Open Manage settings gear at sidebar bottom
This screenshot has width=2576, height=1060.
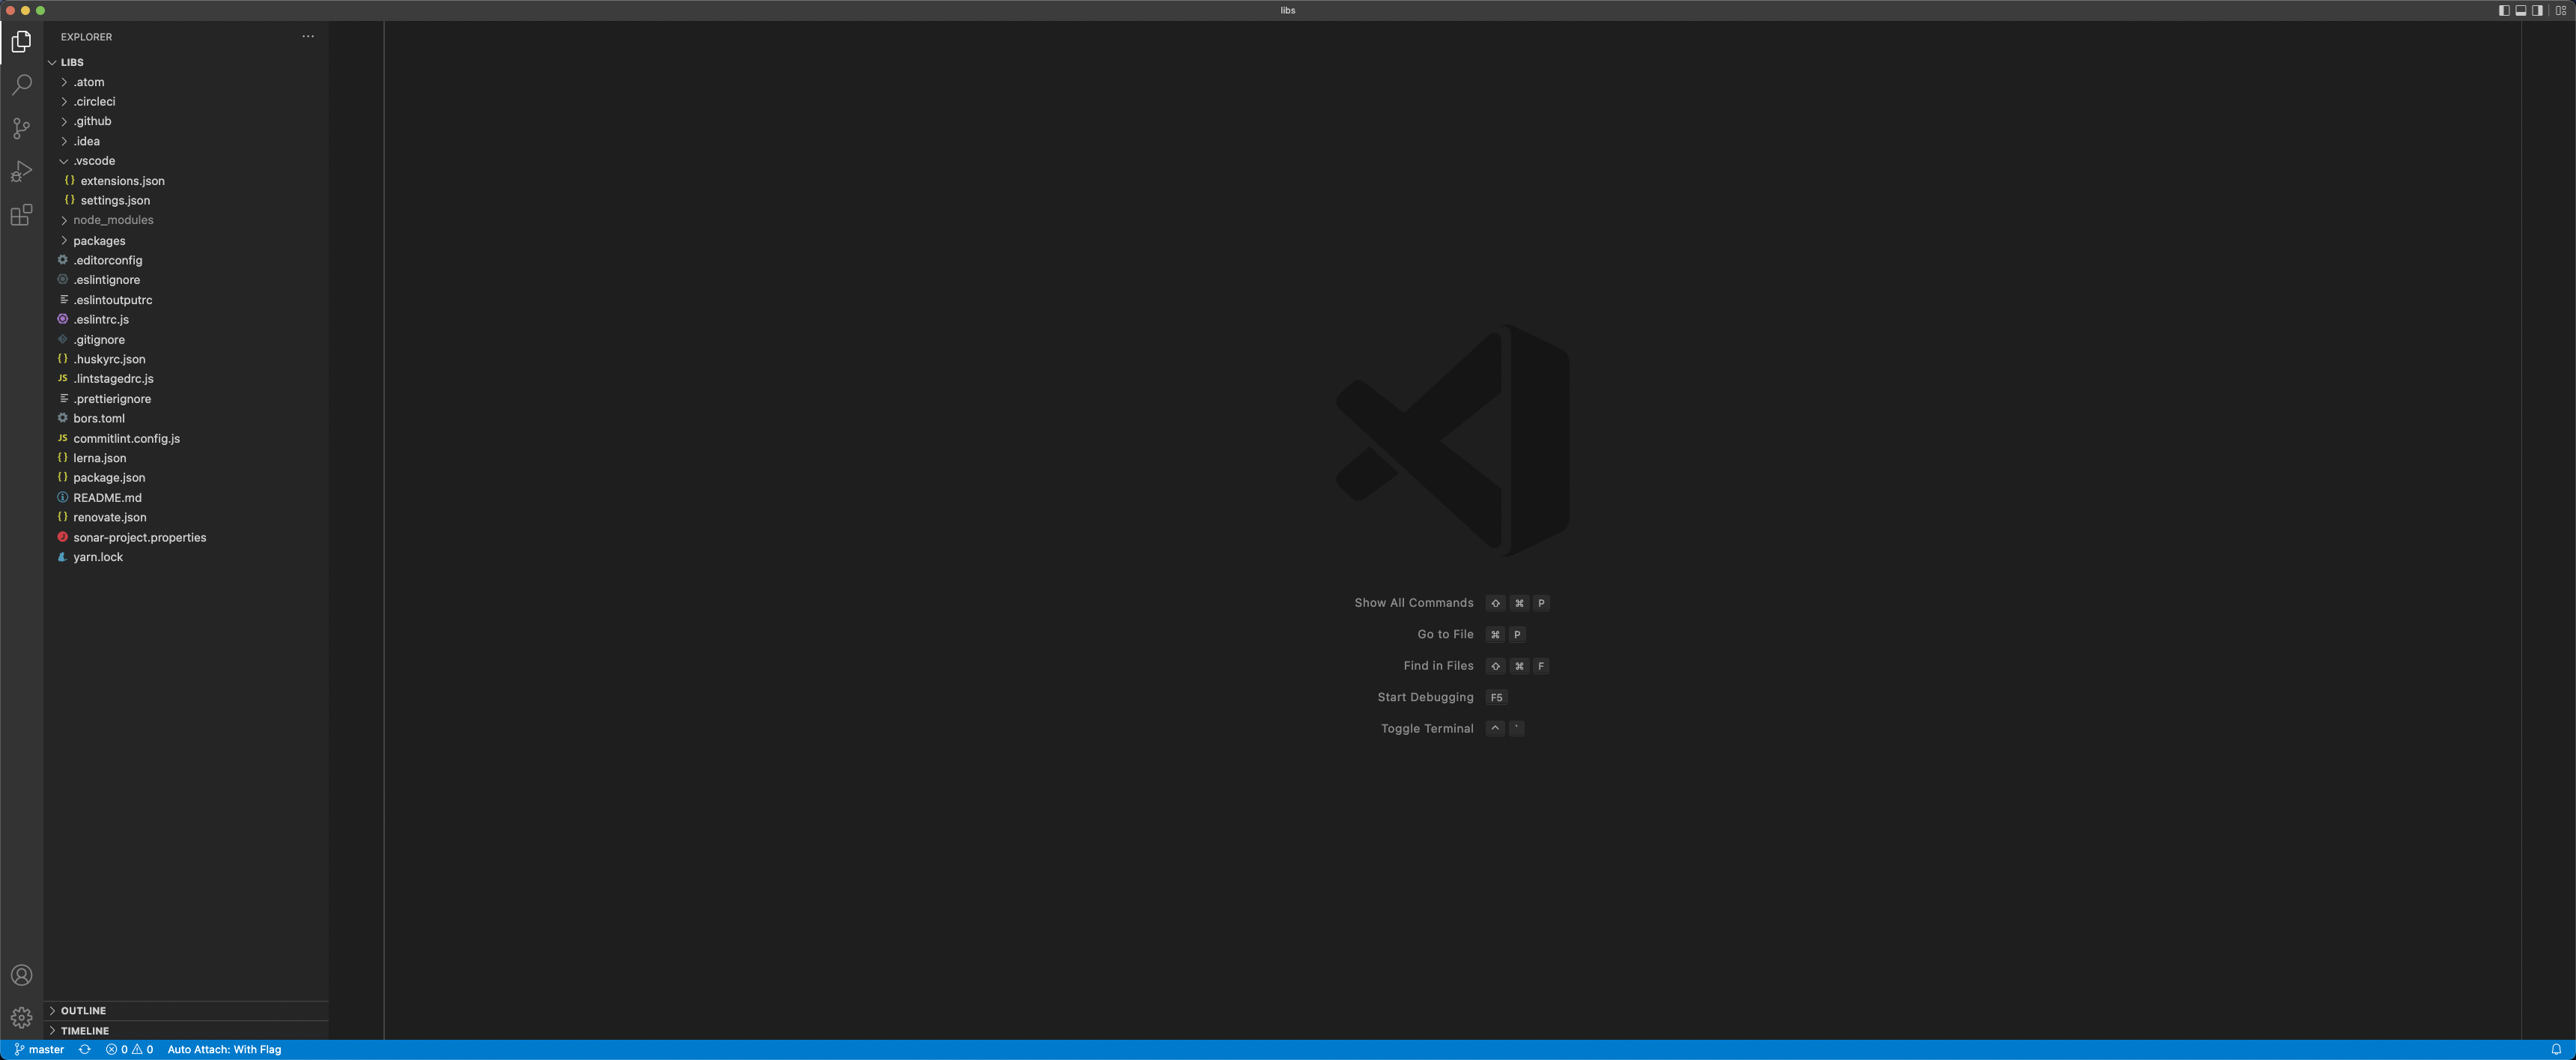pos(21,1017)
